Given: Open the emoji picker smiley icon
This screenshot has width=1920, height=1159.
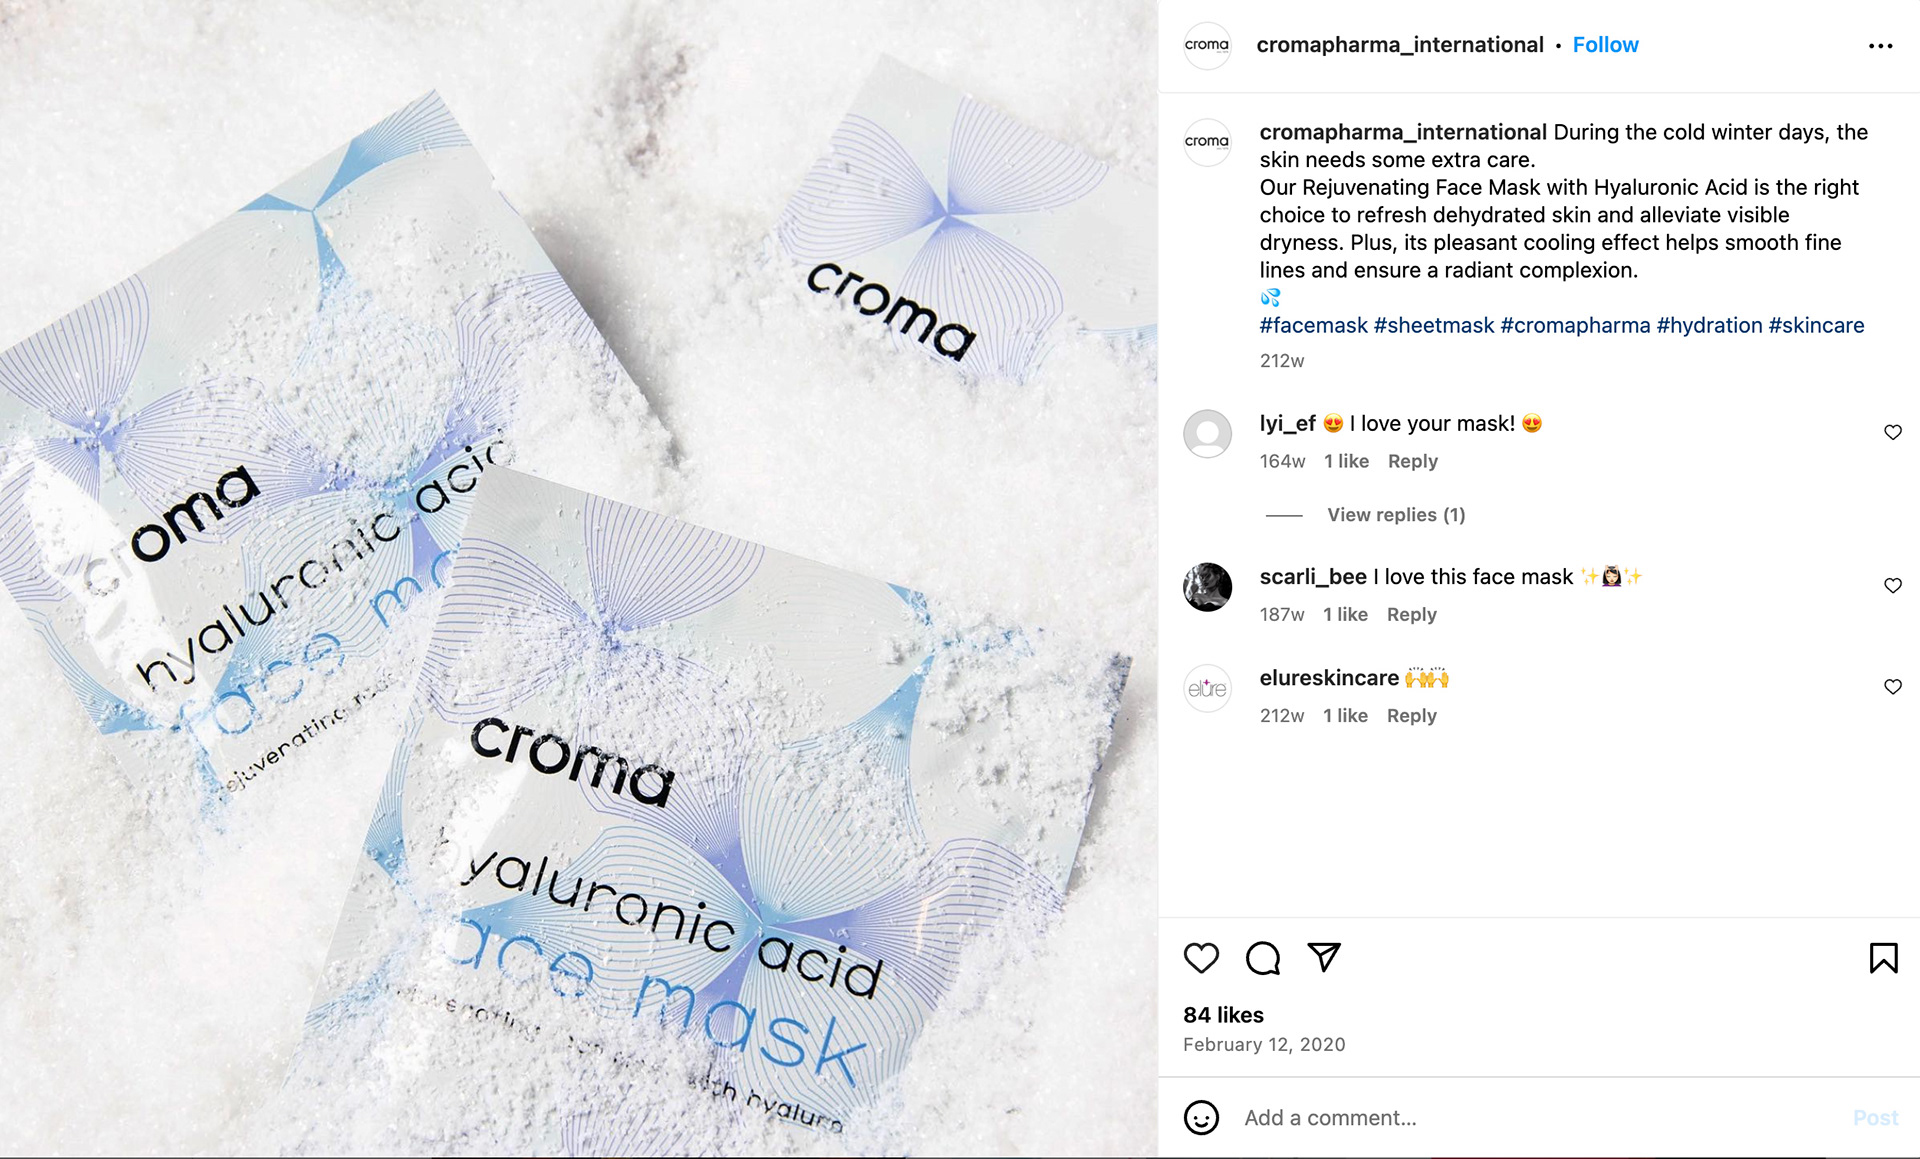Looking at the screenshot, I should [1201, 1117].
